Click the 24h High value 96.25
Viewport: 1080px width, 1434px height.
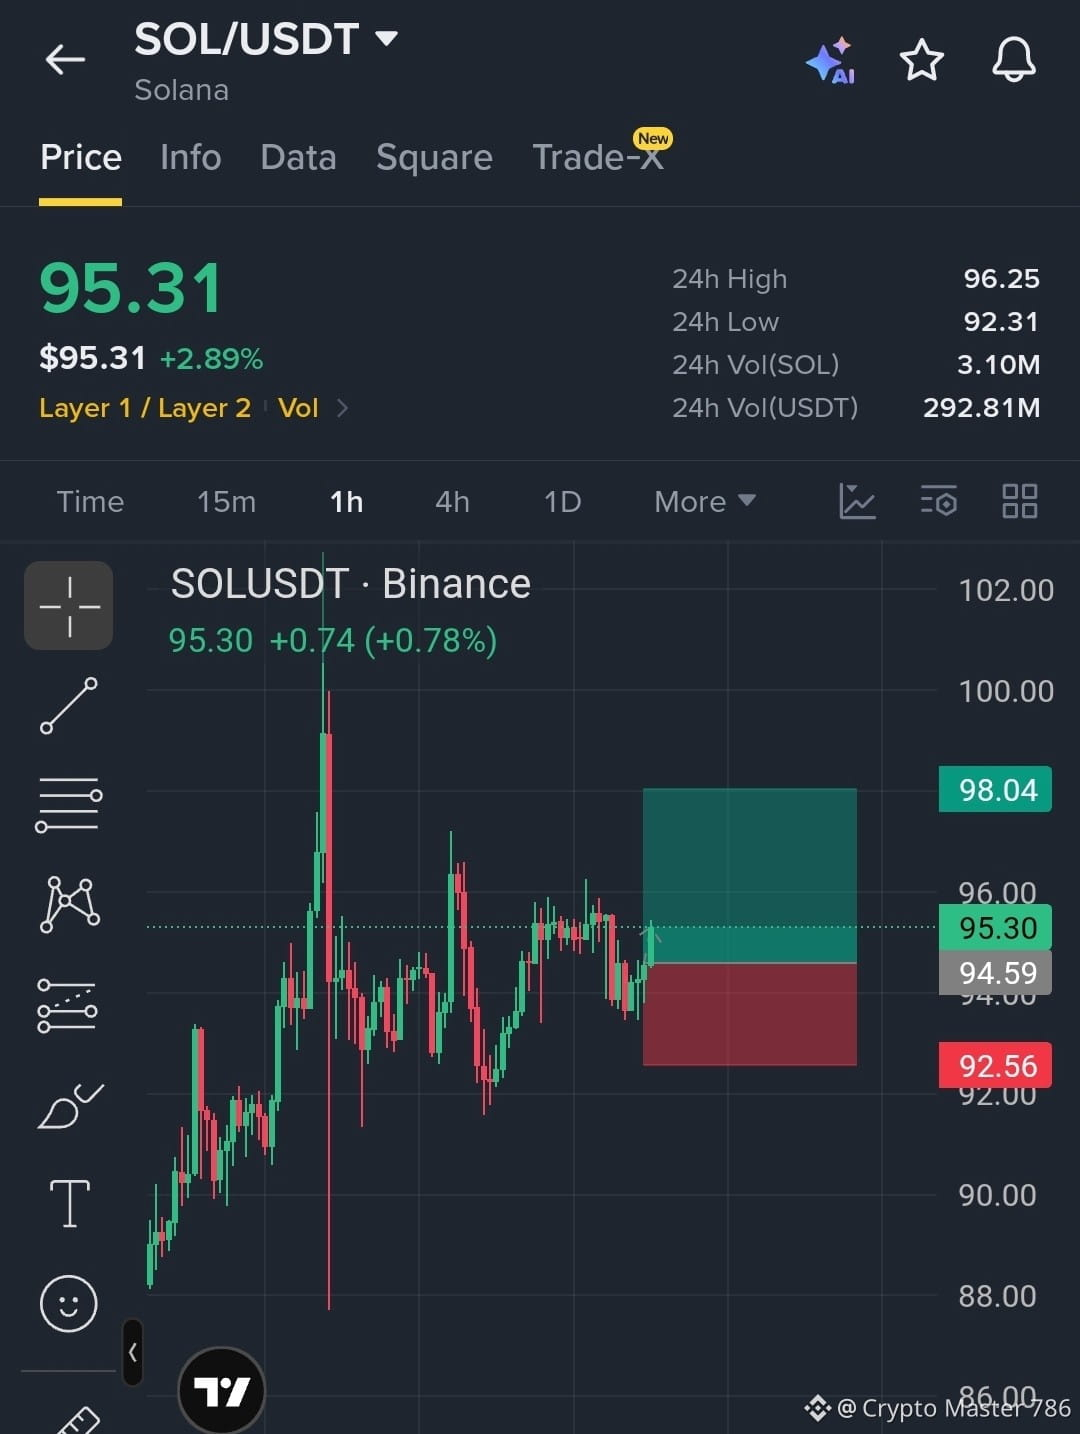(1002, 279)
